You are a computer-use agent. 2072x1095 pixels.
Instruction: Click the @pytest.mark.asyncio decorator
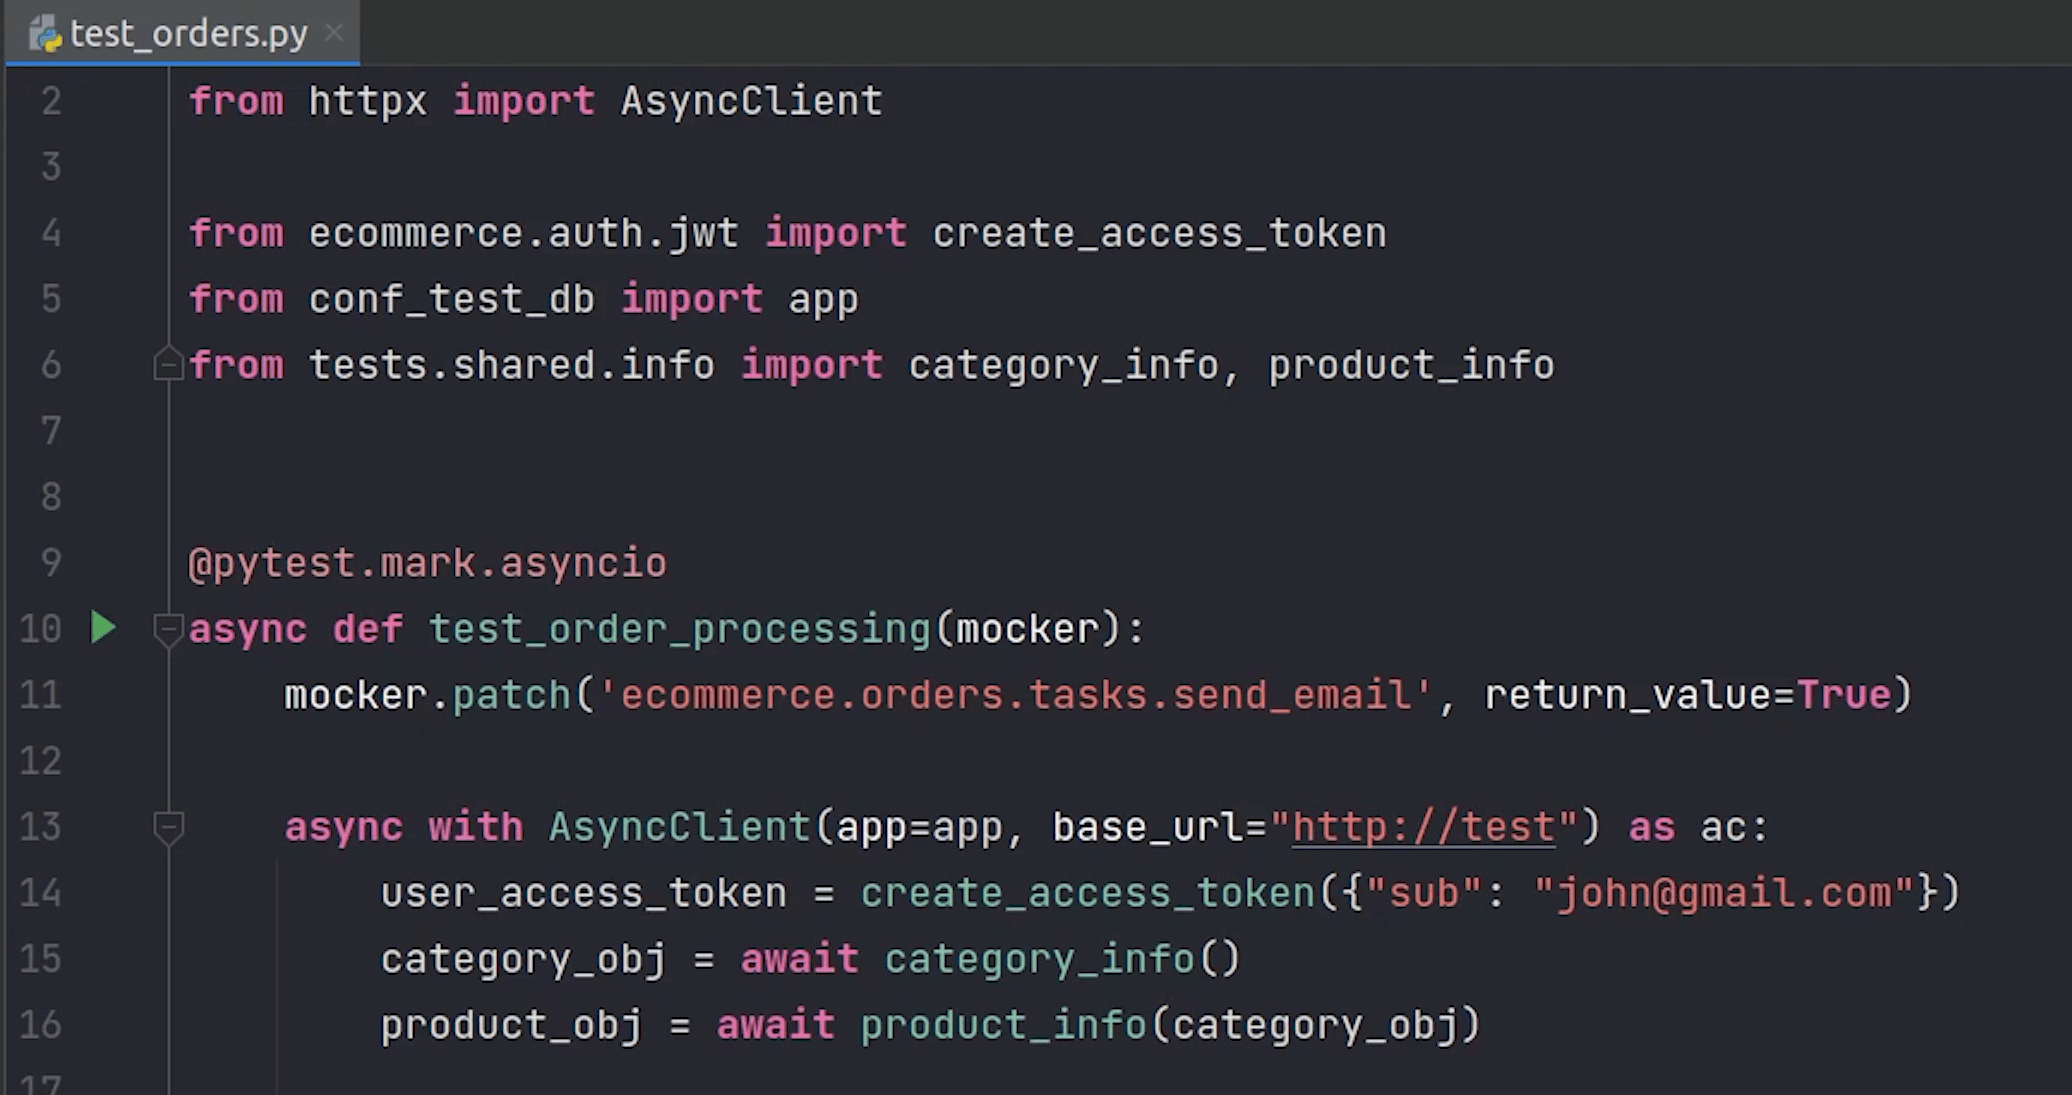(x=427, y=563)
